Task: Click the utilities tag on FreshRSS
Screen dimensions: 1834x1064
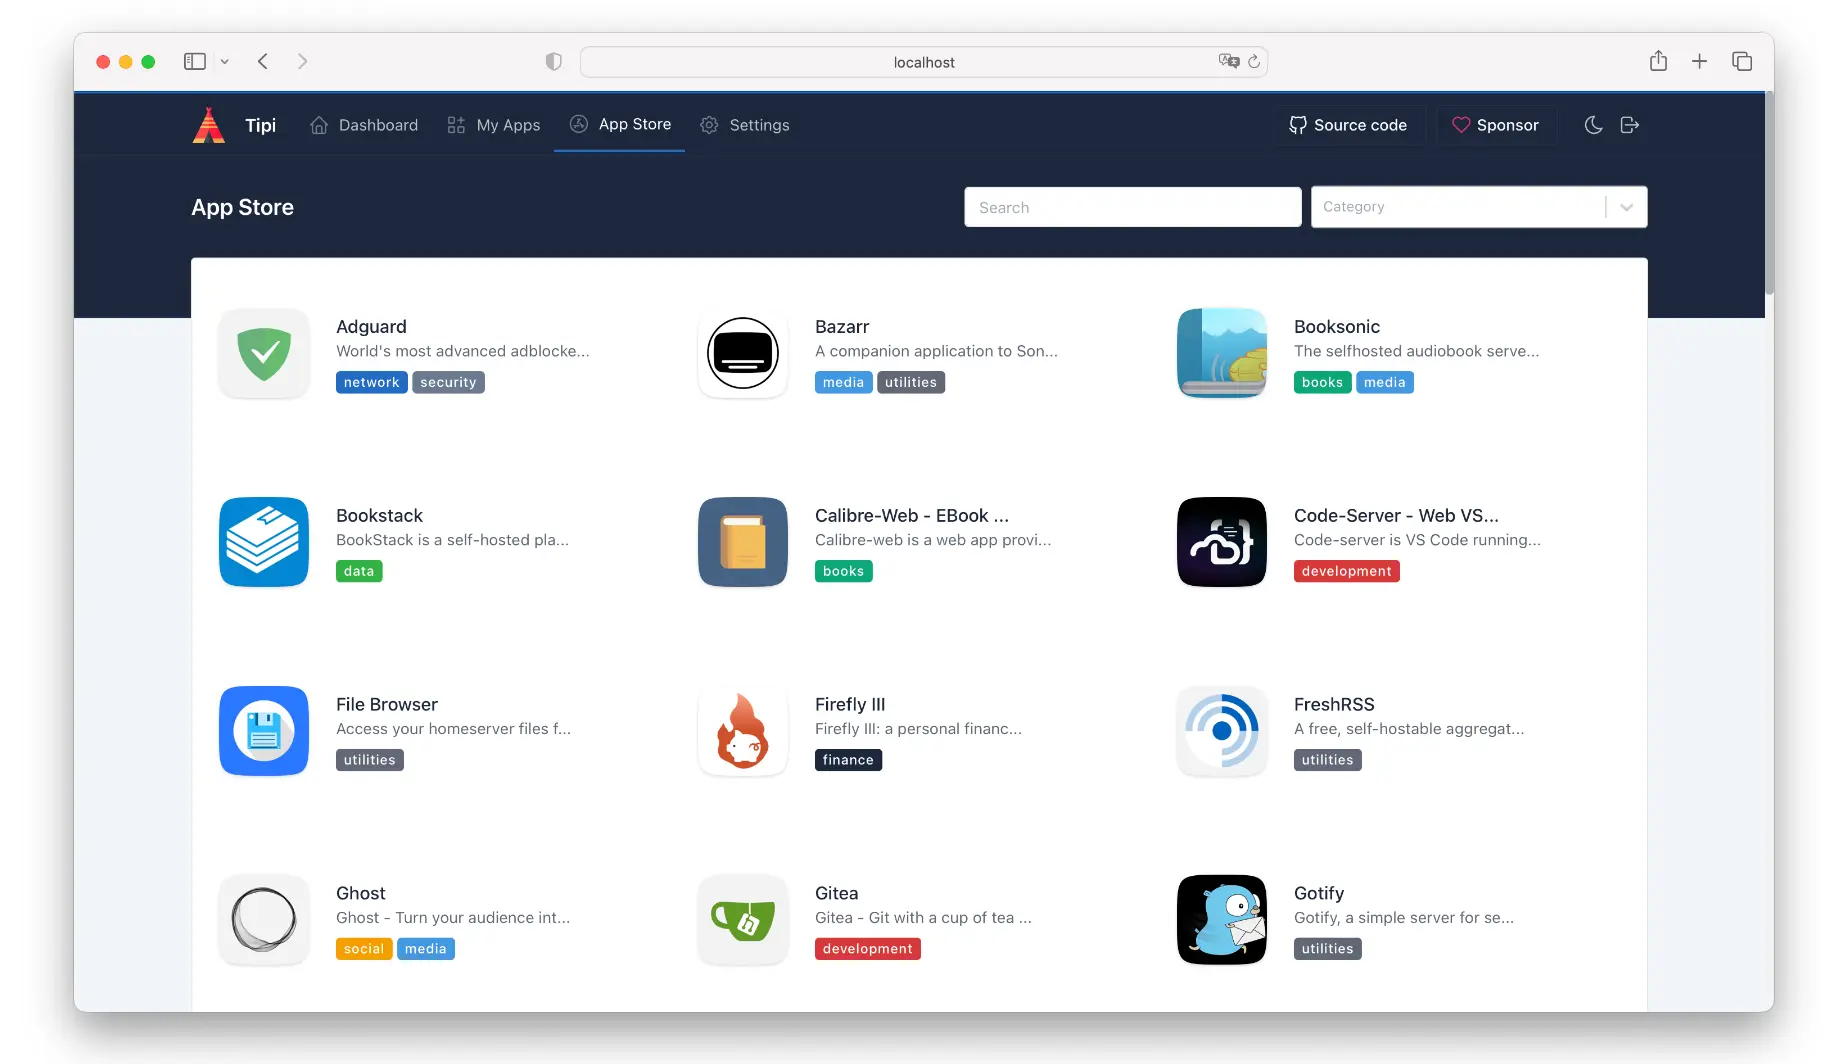Action: (x=1327, y=761)
